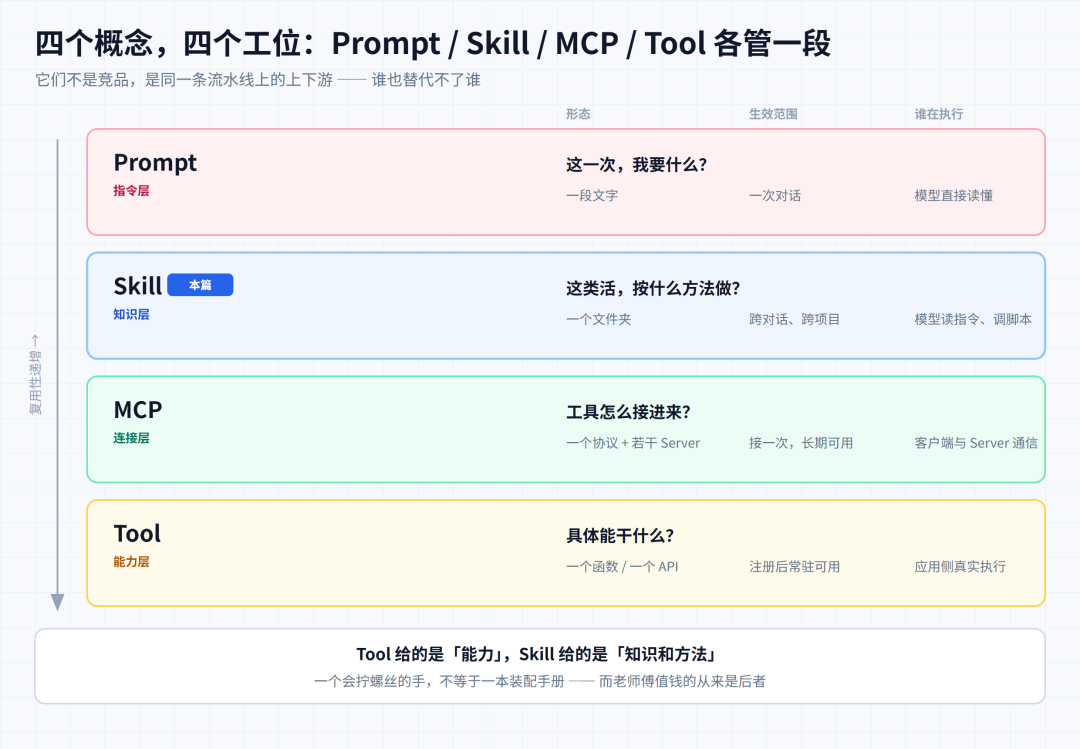This screenshot has width=1080, height=749.
Task: Click the 能力层 label under Tool
Action: [x=132, y=562]
